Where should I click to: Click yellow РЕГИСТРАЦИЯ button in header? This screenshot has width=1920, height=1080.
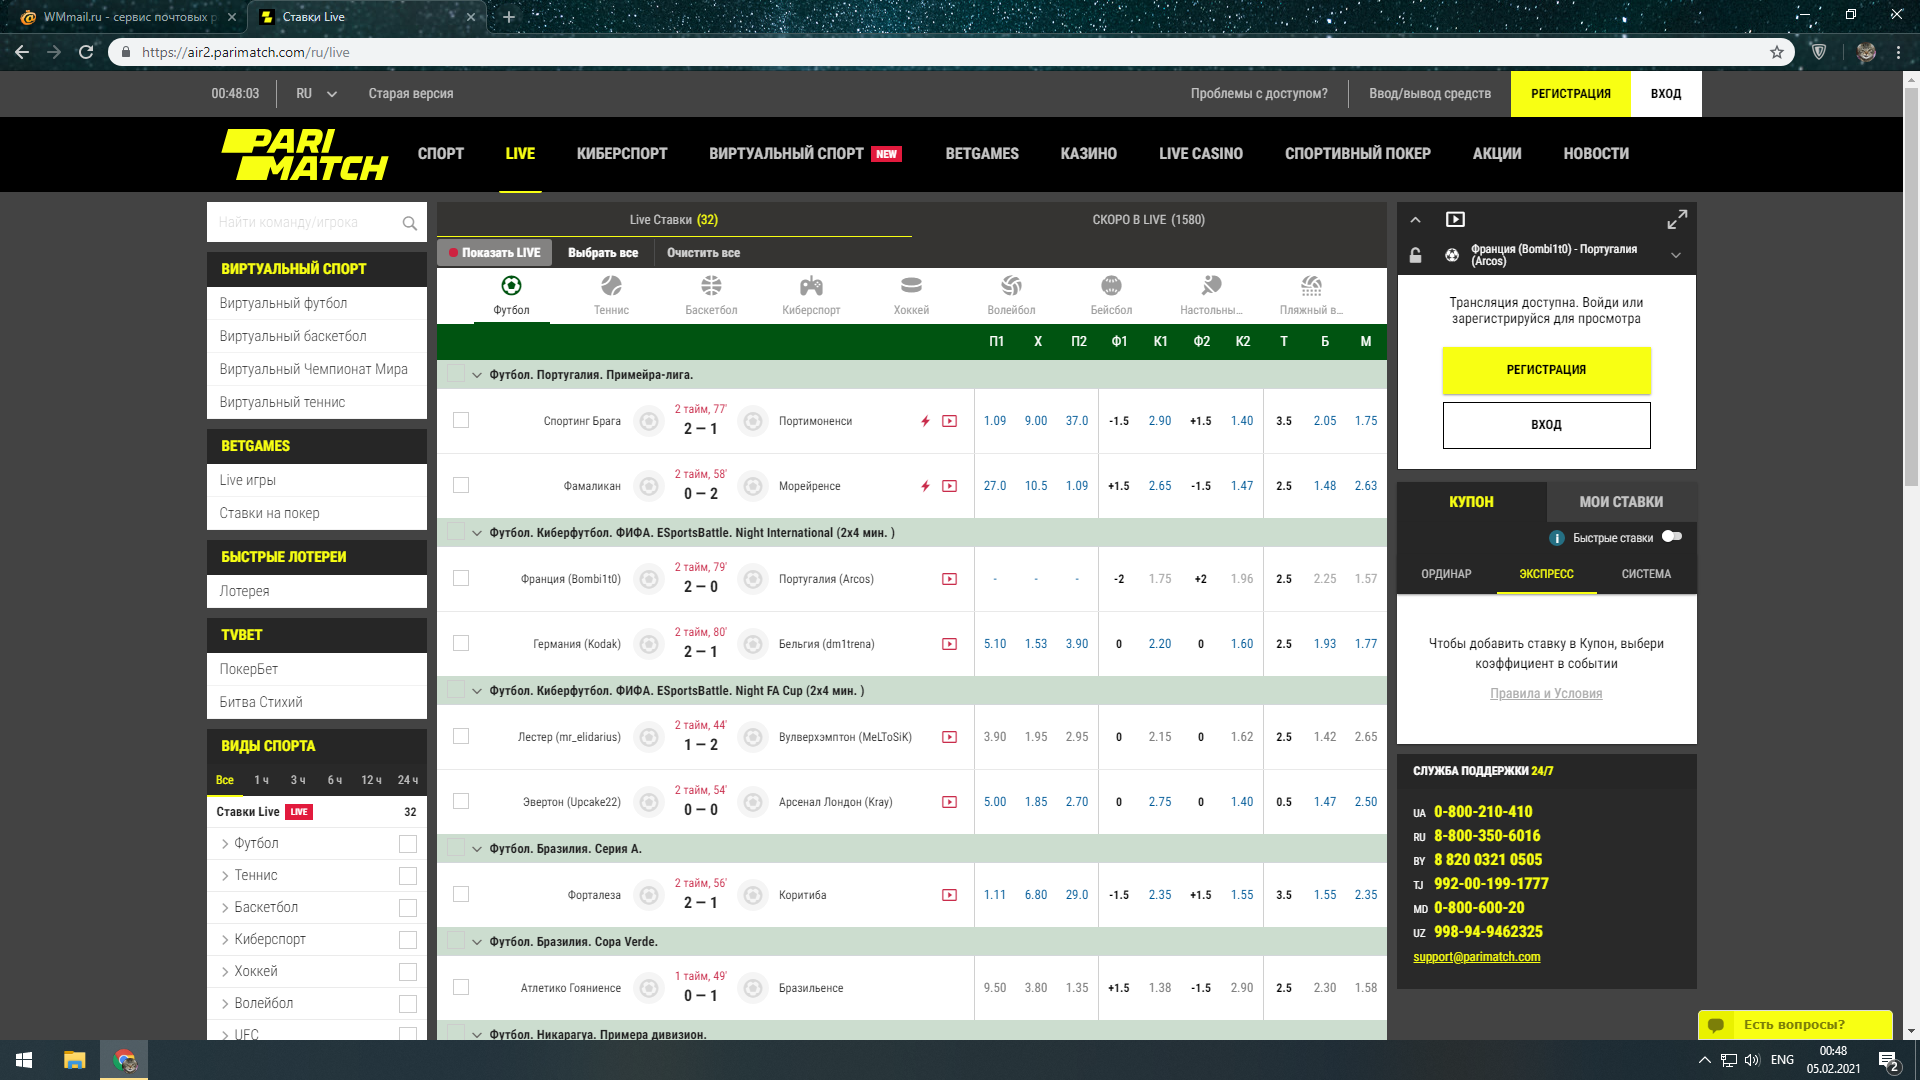[1570, 94]
